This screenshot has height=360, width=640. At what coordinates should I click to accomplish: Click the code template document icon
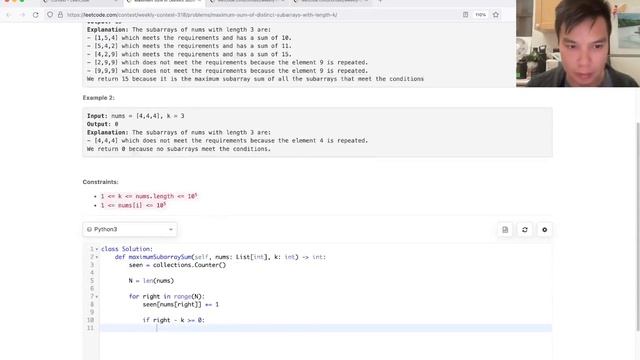505,230
